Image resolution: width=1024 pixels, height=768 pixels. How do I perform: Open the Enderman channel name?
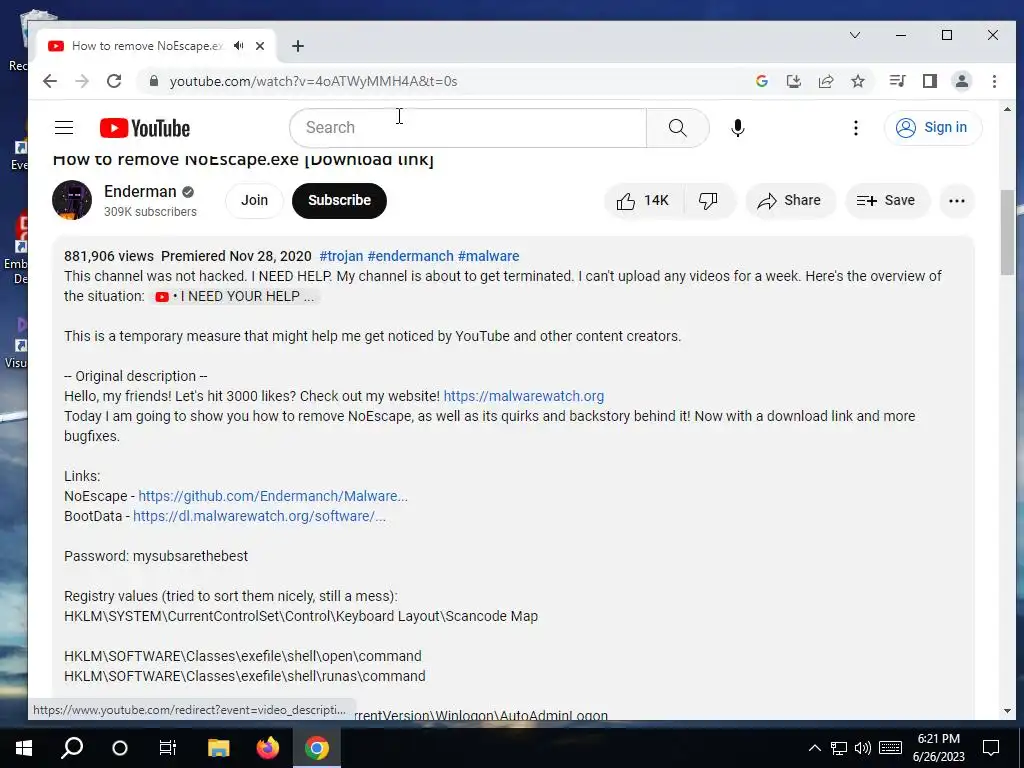pyautogui.click(x=140, y=191)
